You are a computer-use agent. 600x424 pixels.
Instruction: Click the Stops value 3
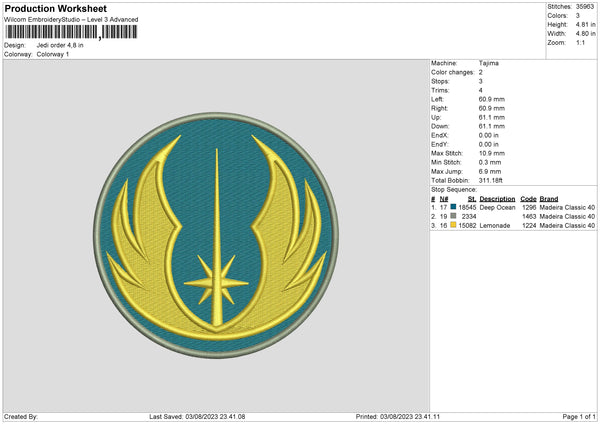click(481, 81)
